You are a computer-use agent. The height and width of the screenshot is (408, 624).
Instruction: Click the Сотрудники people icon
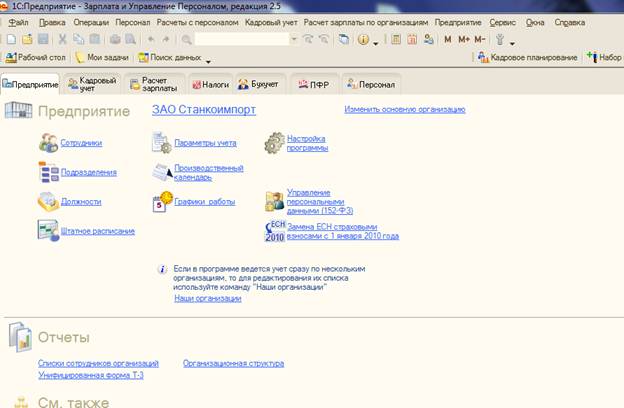49,143
